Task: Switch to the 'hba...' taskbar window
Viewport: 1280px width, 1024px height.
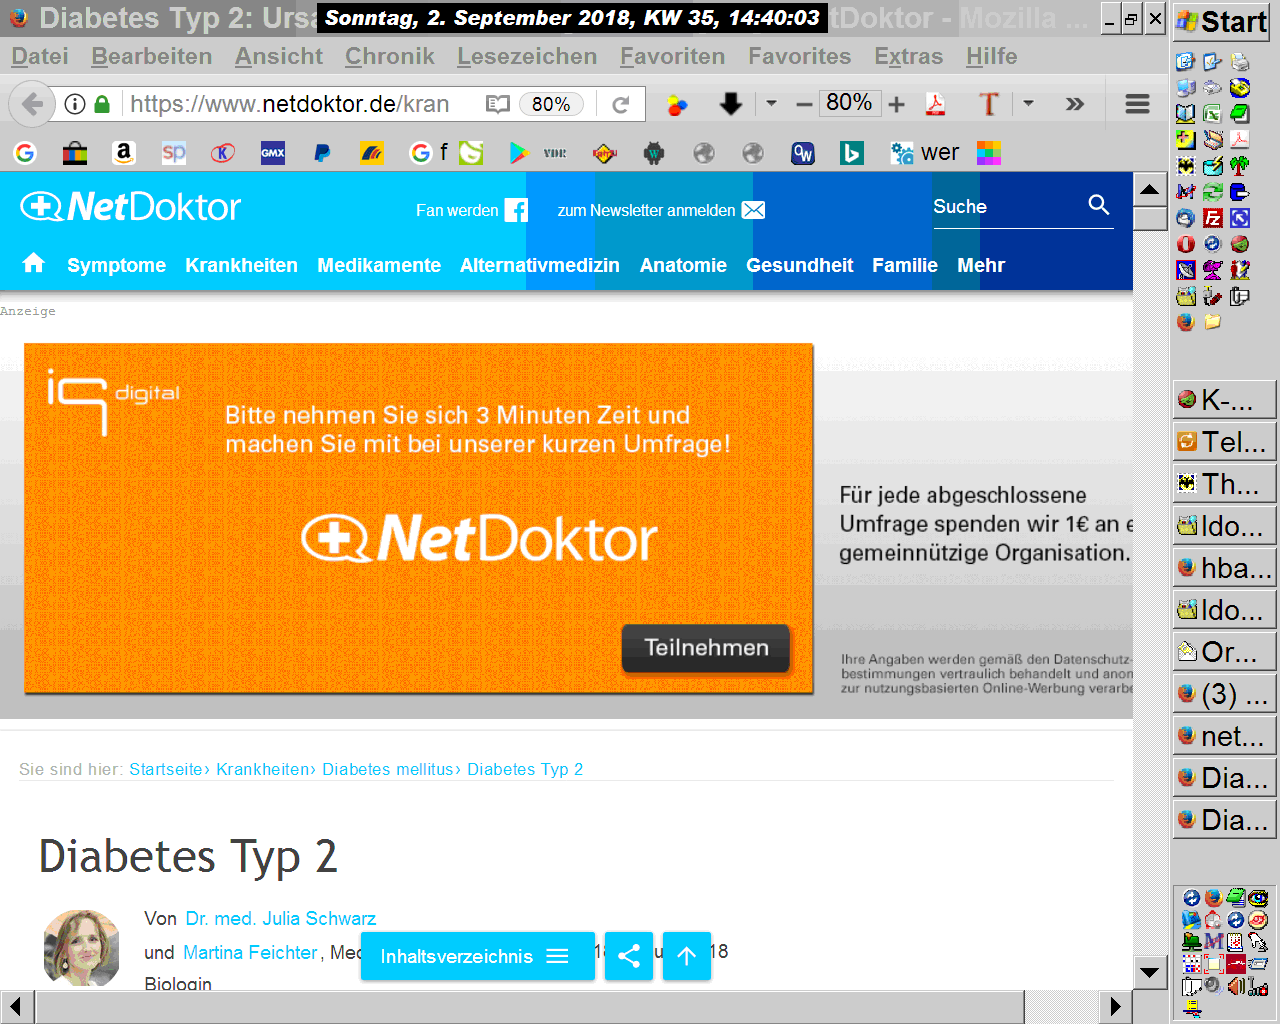Action: 1224,567
